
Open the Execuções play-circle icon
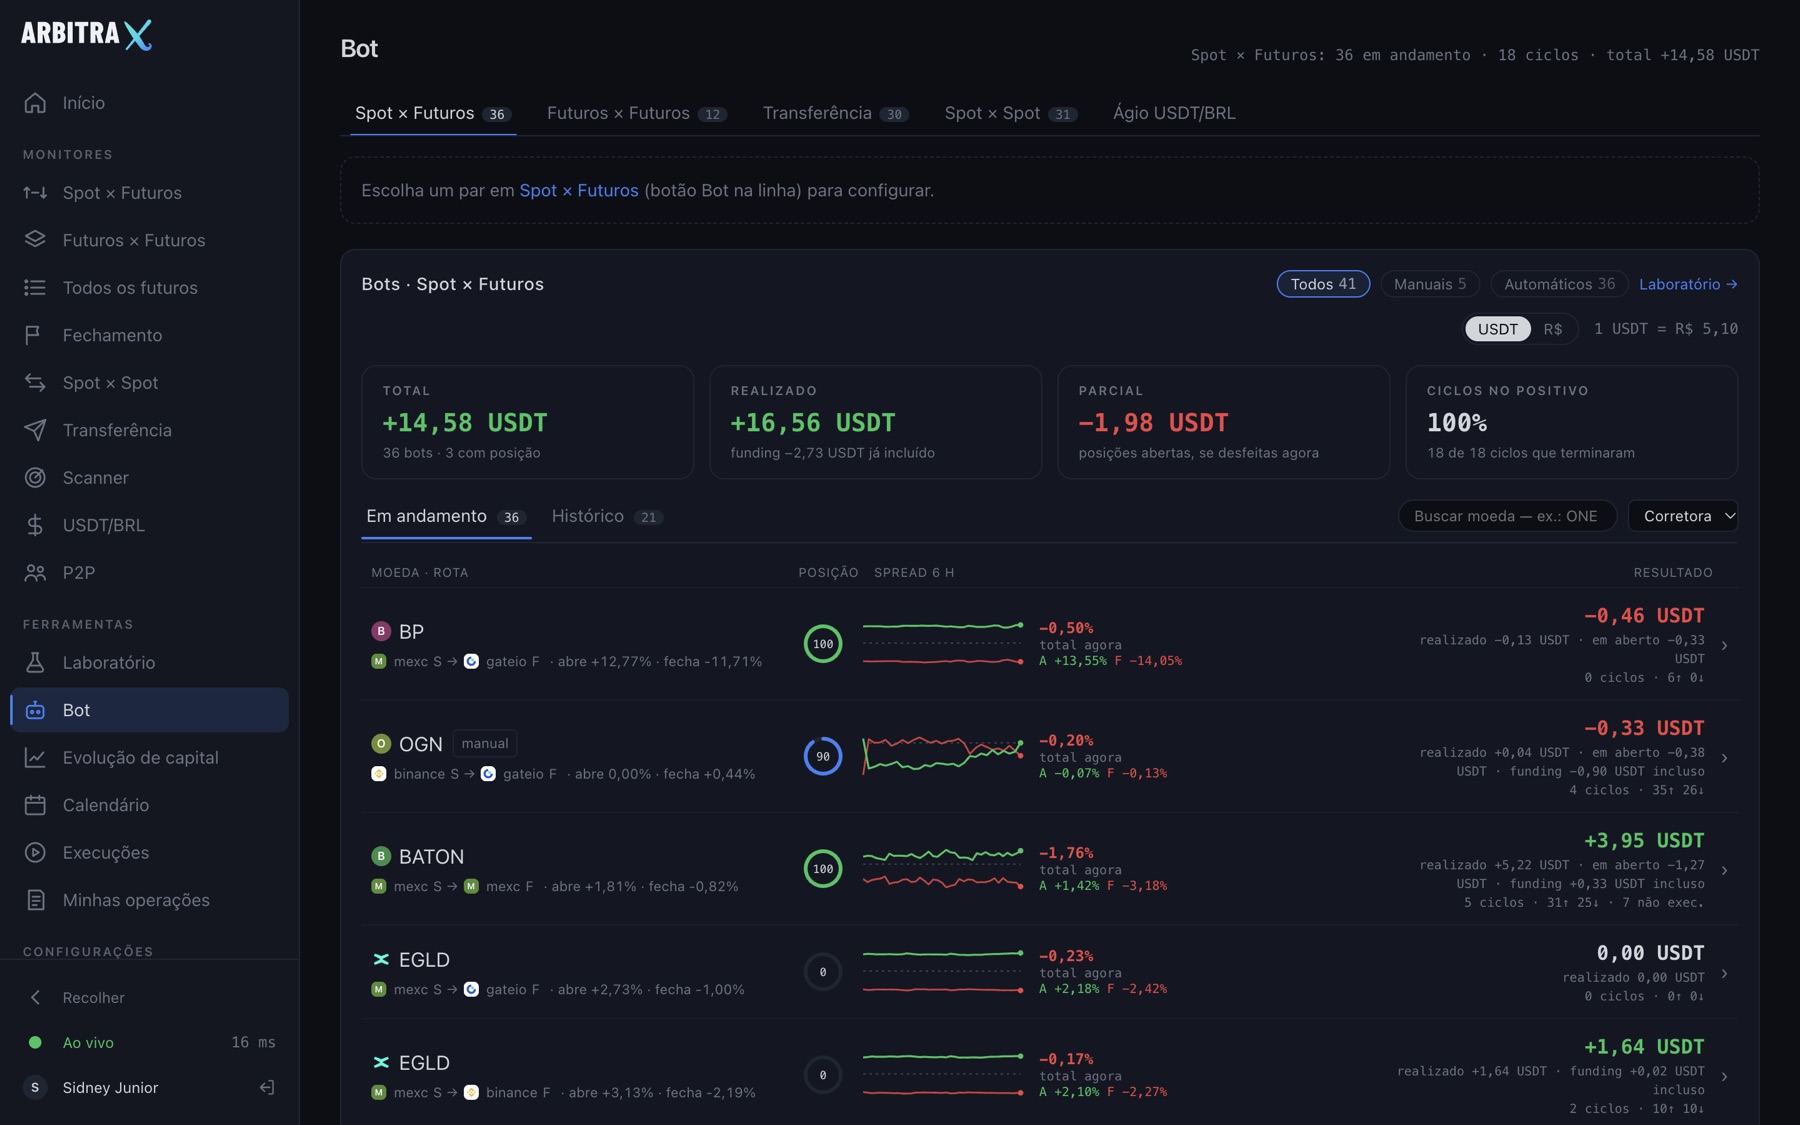35,853
